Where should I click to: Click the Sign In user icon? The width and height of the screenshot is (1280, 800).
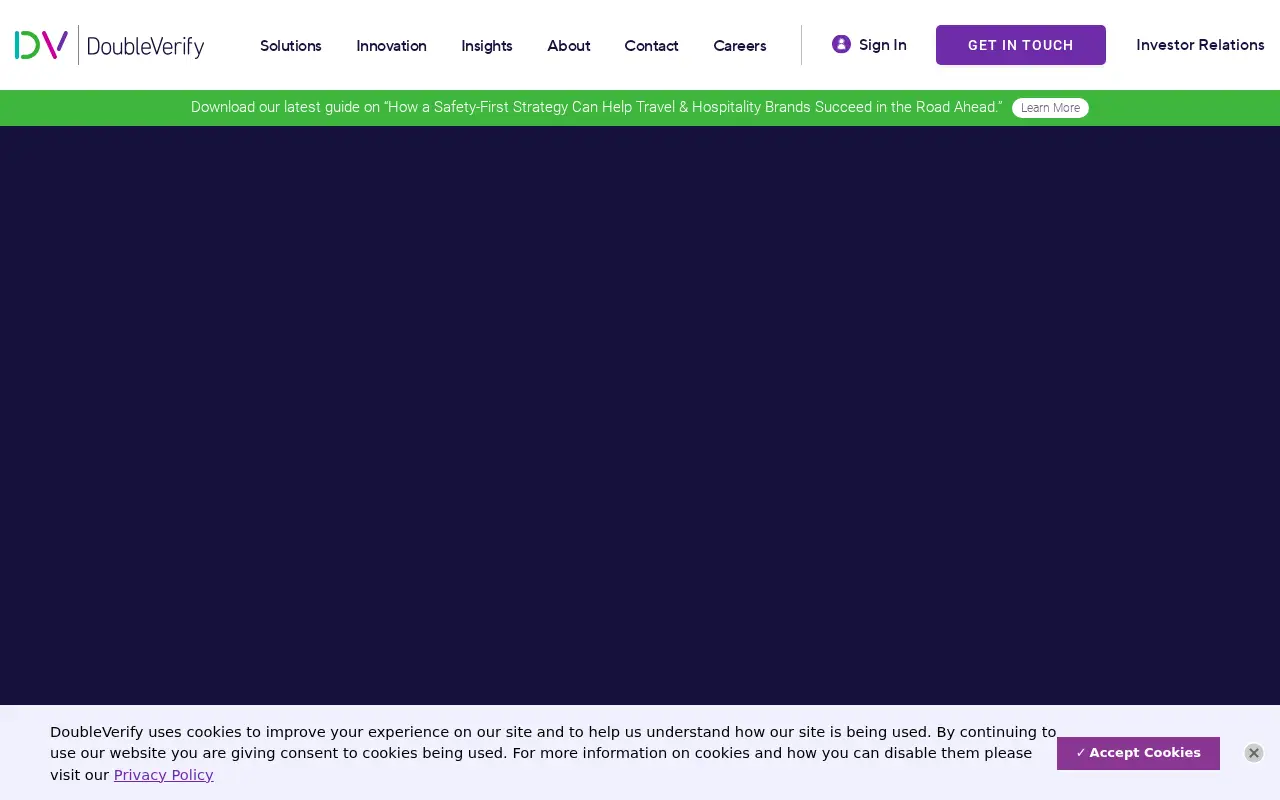coord(841,44)
